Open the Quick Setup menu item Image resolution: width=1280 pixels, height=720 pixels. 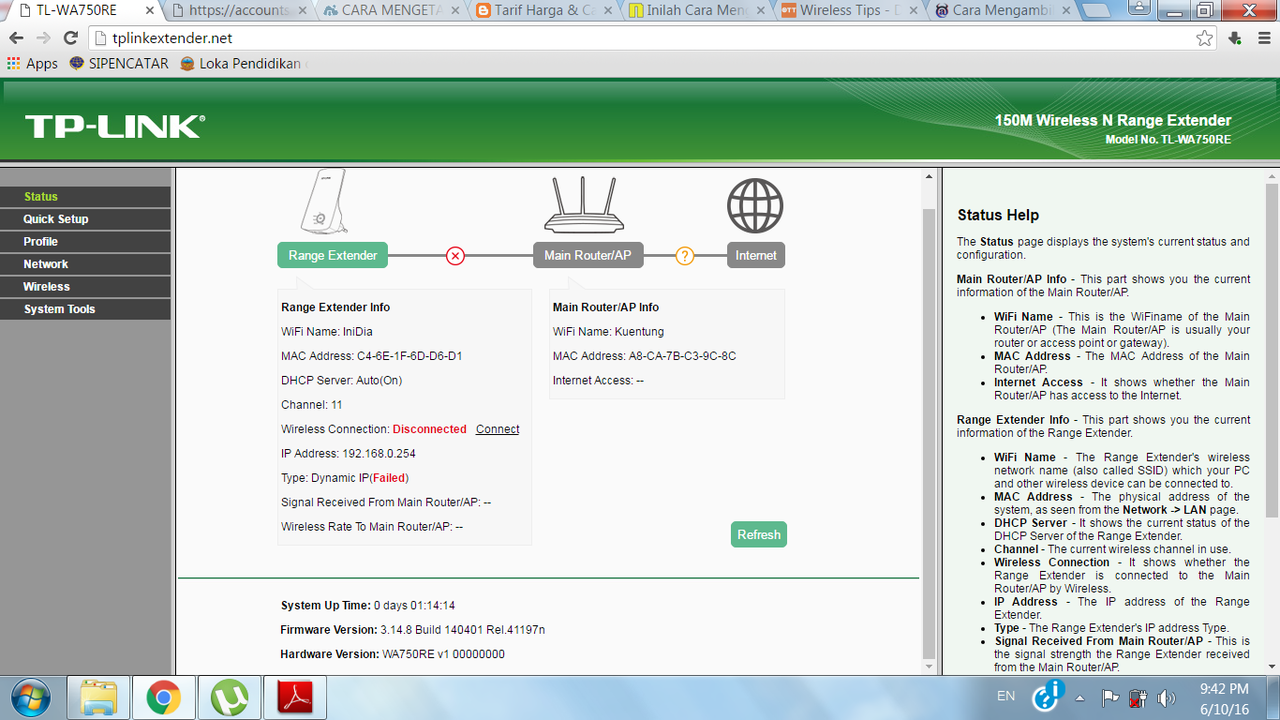coord(85,219)
